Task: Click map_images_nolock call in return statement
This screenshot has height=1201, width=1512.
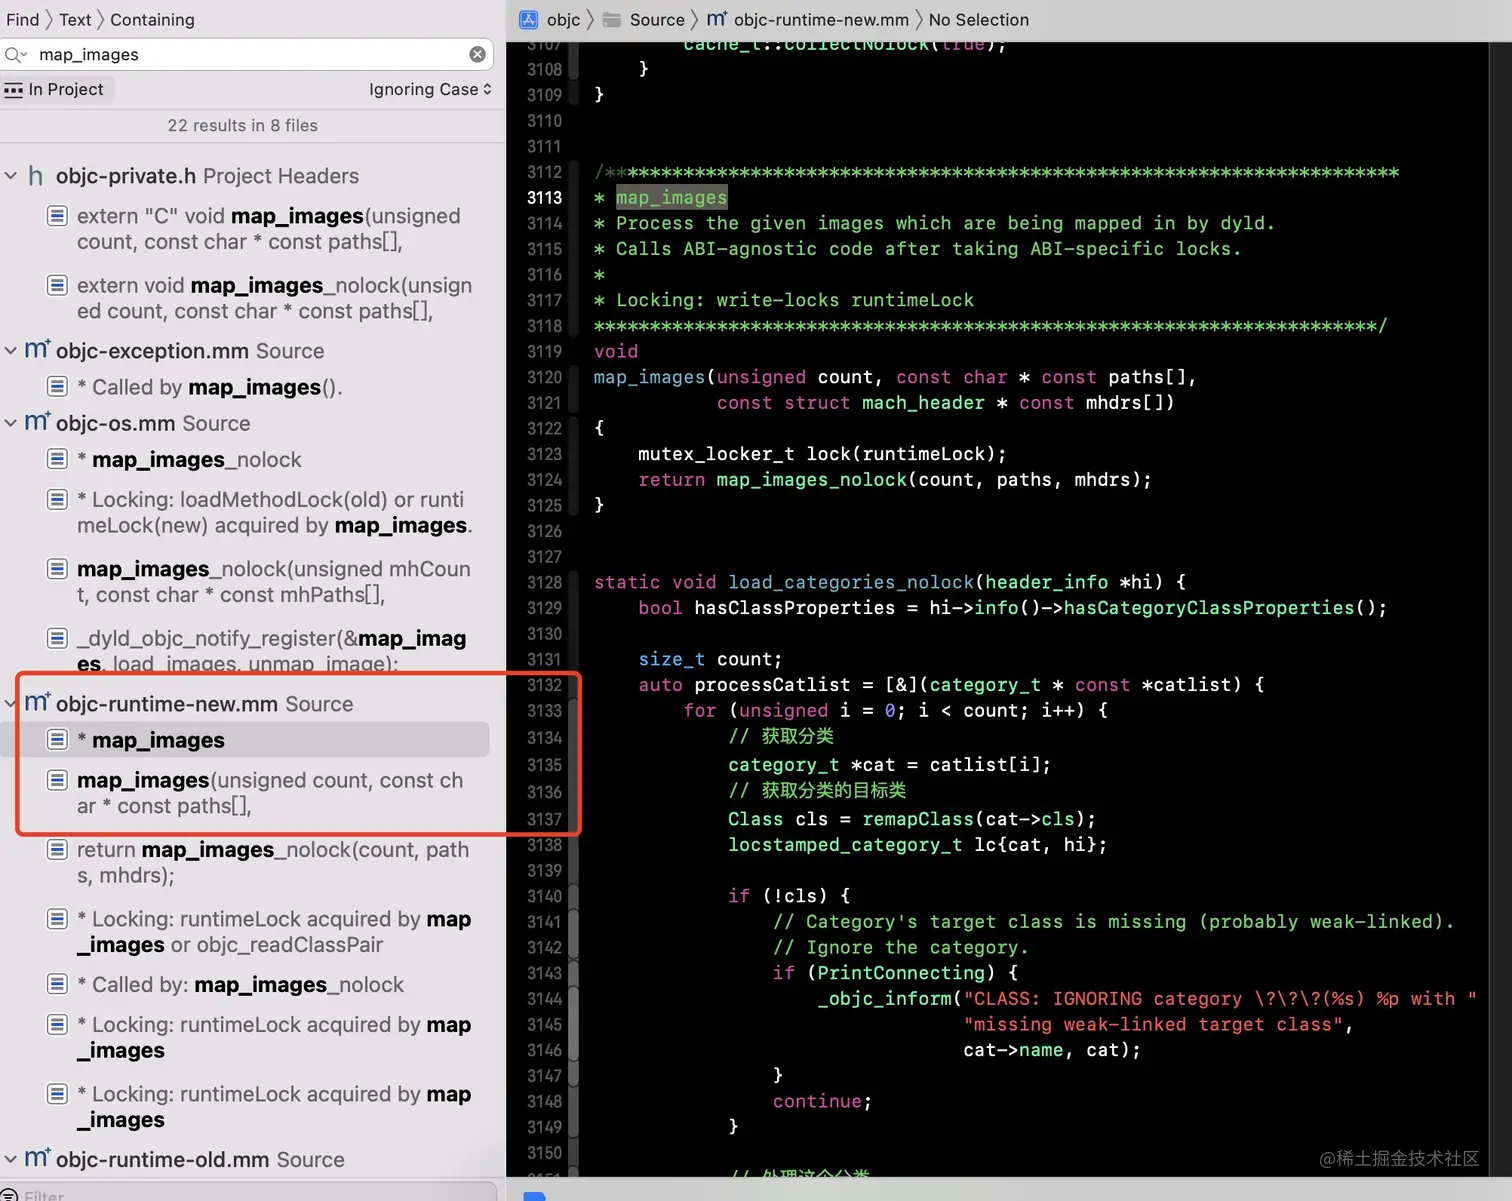Action: [x=811, y=480]
